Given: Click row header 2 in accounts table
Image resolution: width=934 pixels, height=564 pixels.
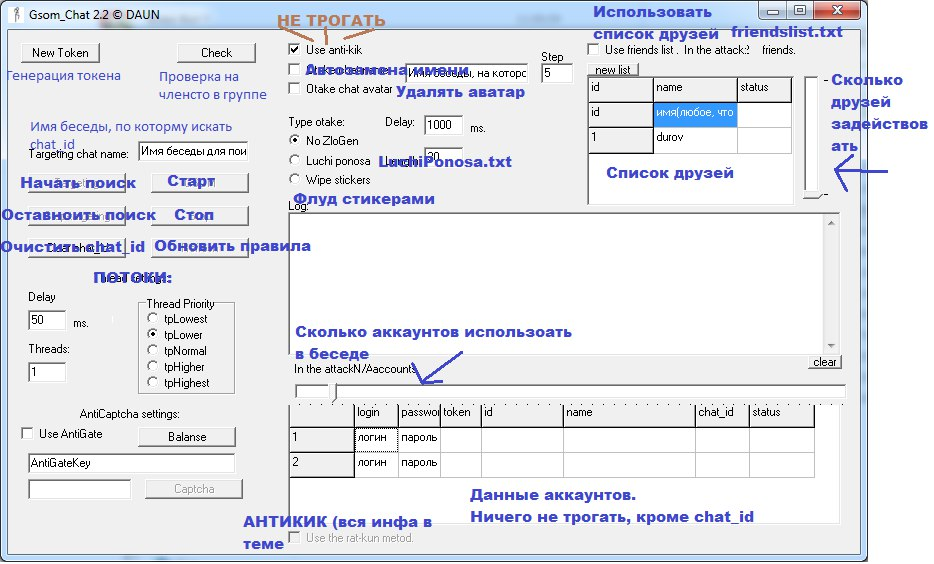Looking at the screenshot, I should (x=322, y=465).
